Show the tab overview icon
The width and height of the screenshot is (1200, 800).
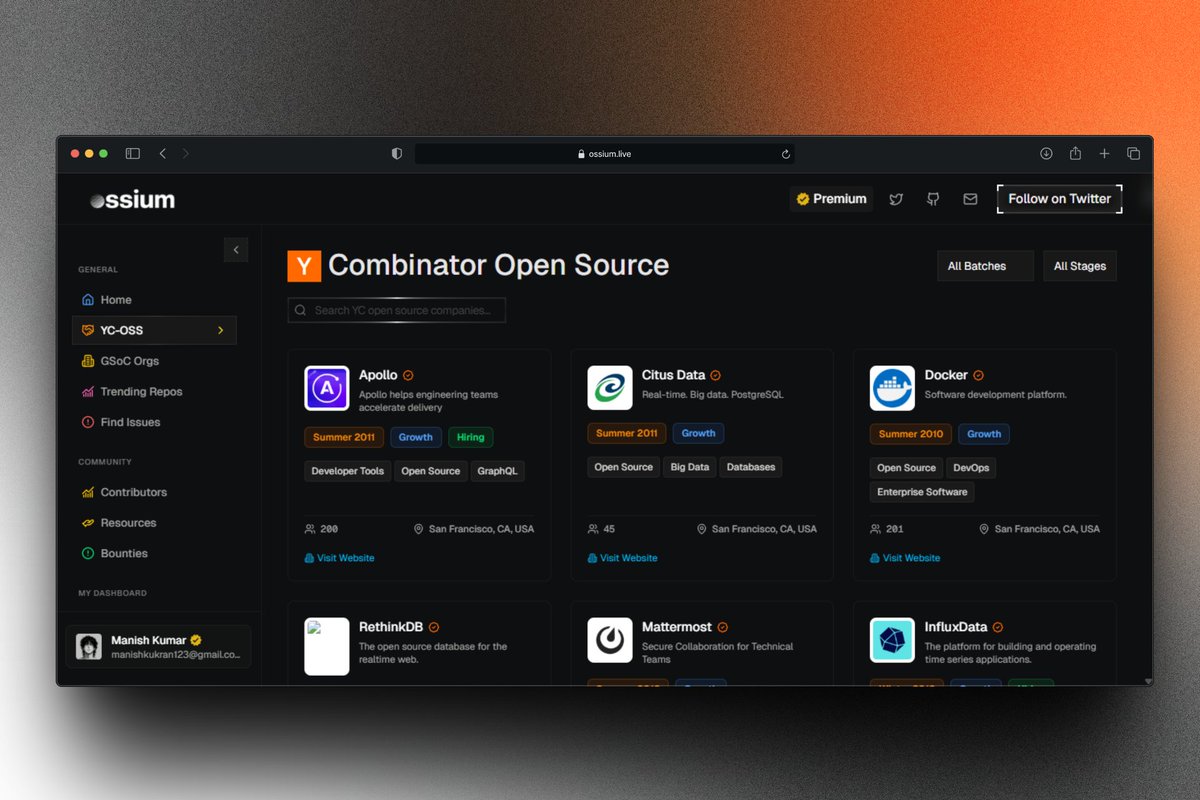[1133, 153]
